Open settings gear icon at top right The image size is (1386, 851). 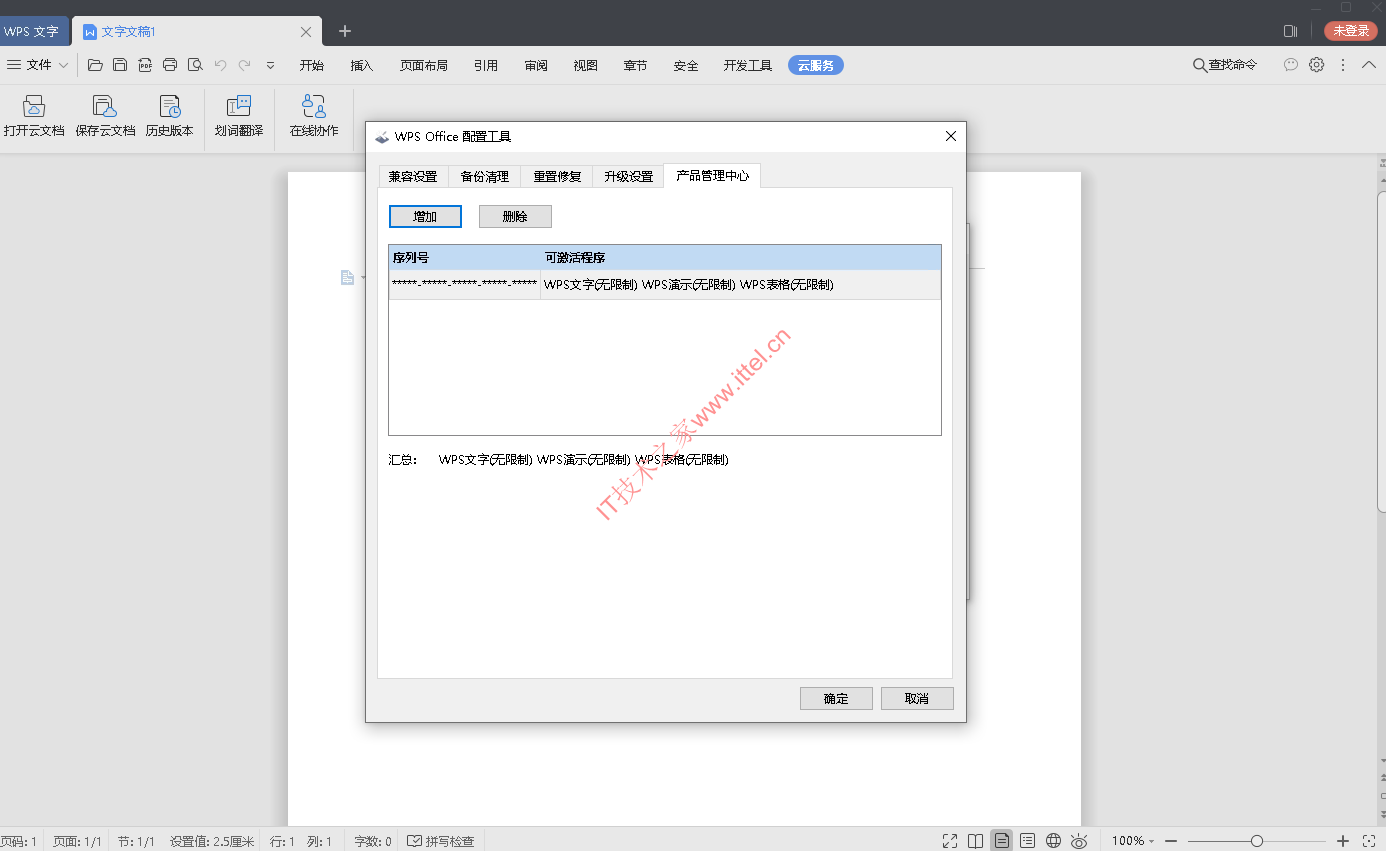pyautogui.click(x=1317, y=65)
